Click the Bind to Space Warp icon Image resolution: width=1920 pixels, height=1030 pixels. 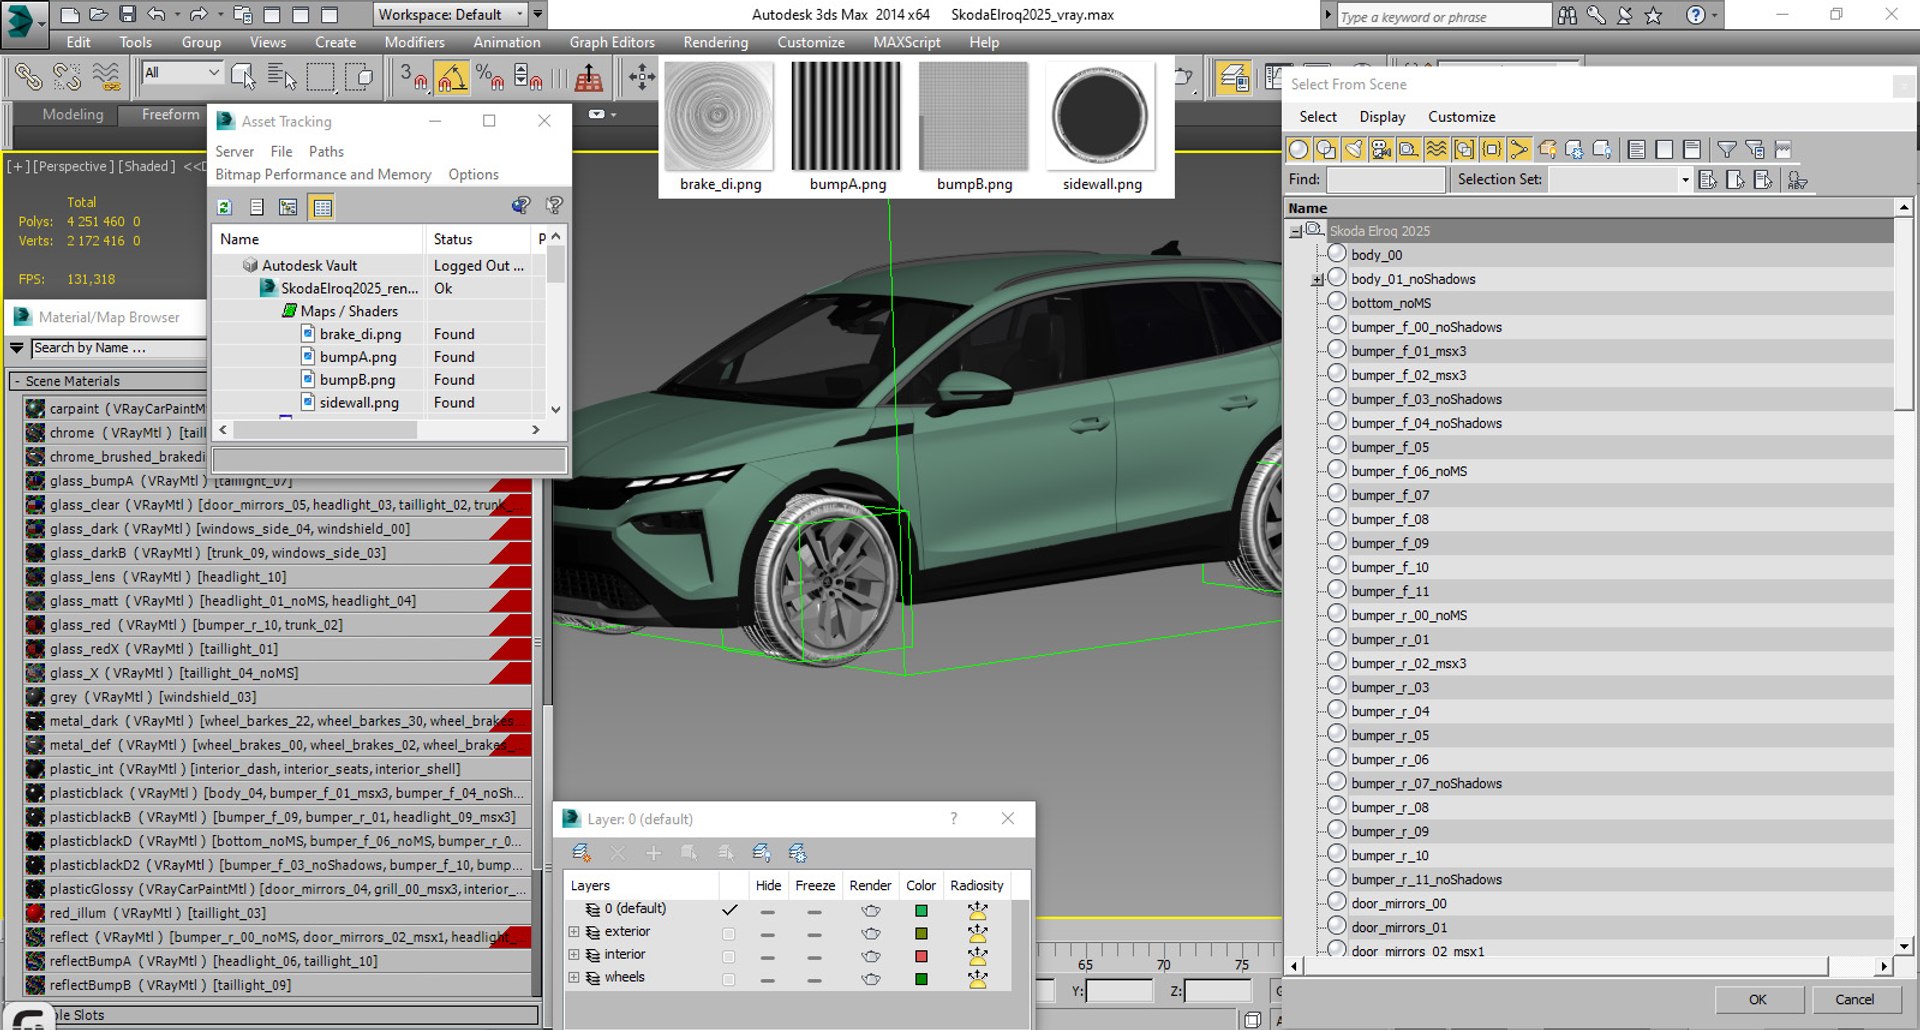click(x=105, y=77)
